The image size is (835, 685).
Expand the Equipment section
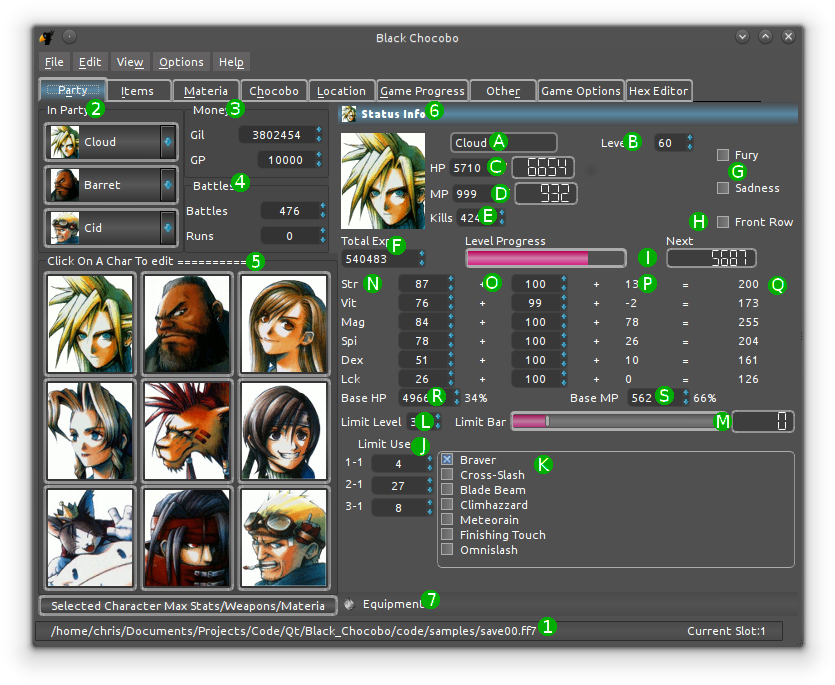pos(569,604)
